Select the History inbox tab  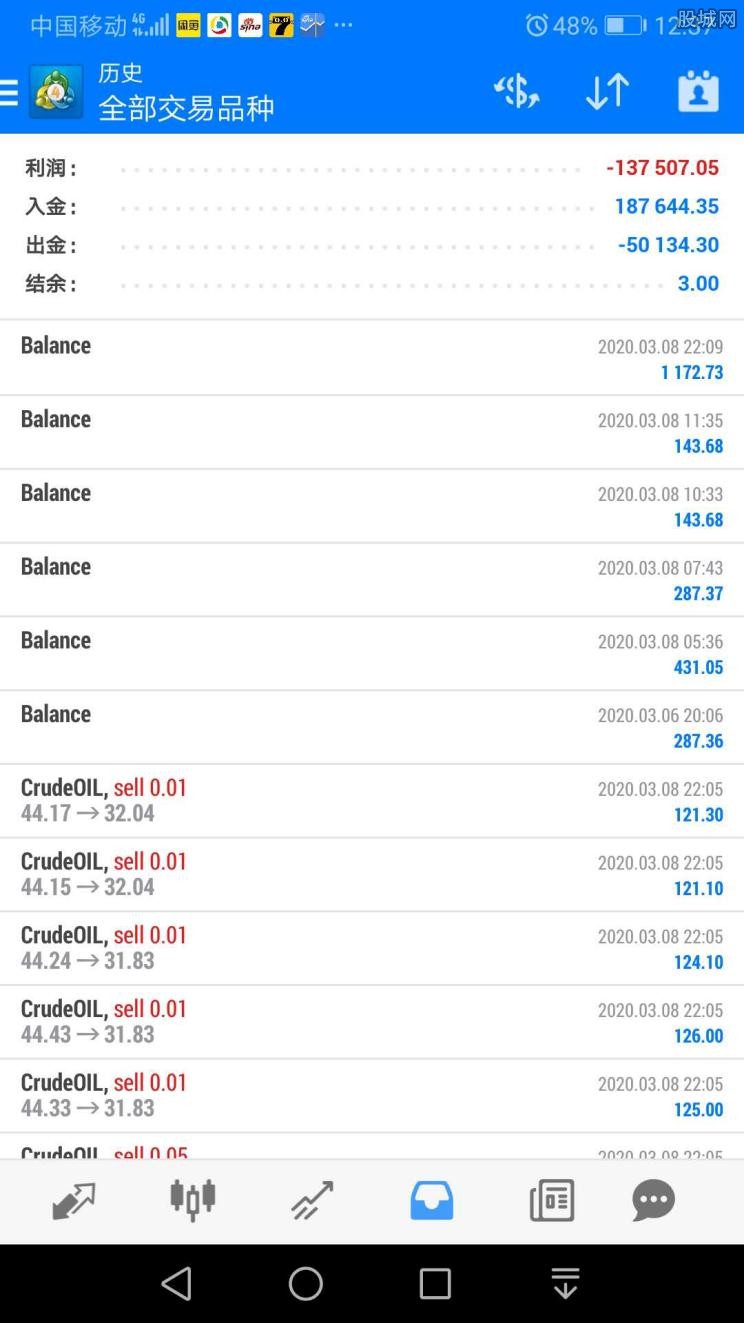(x=432, y=1200)
